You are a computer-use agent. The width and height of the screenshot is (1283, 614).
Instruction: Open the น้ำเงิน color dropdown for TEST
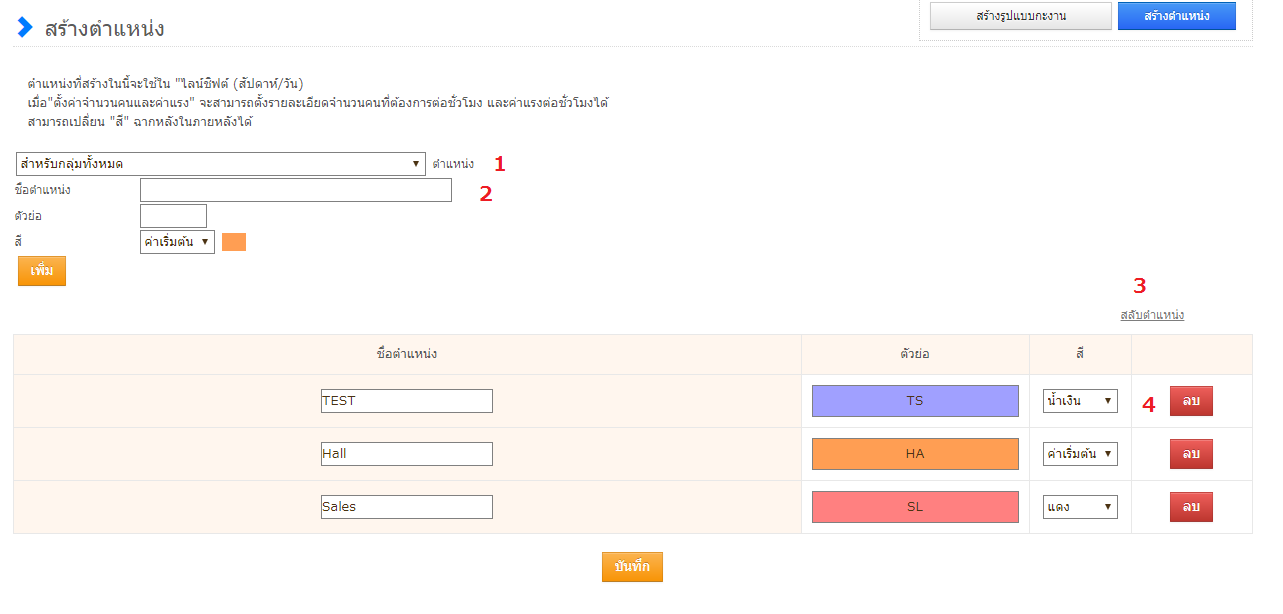point(1080,401)
